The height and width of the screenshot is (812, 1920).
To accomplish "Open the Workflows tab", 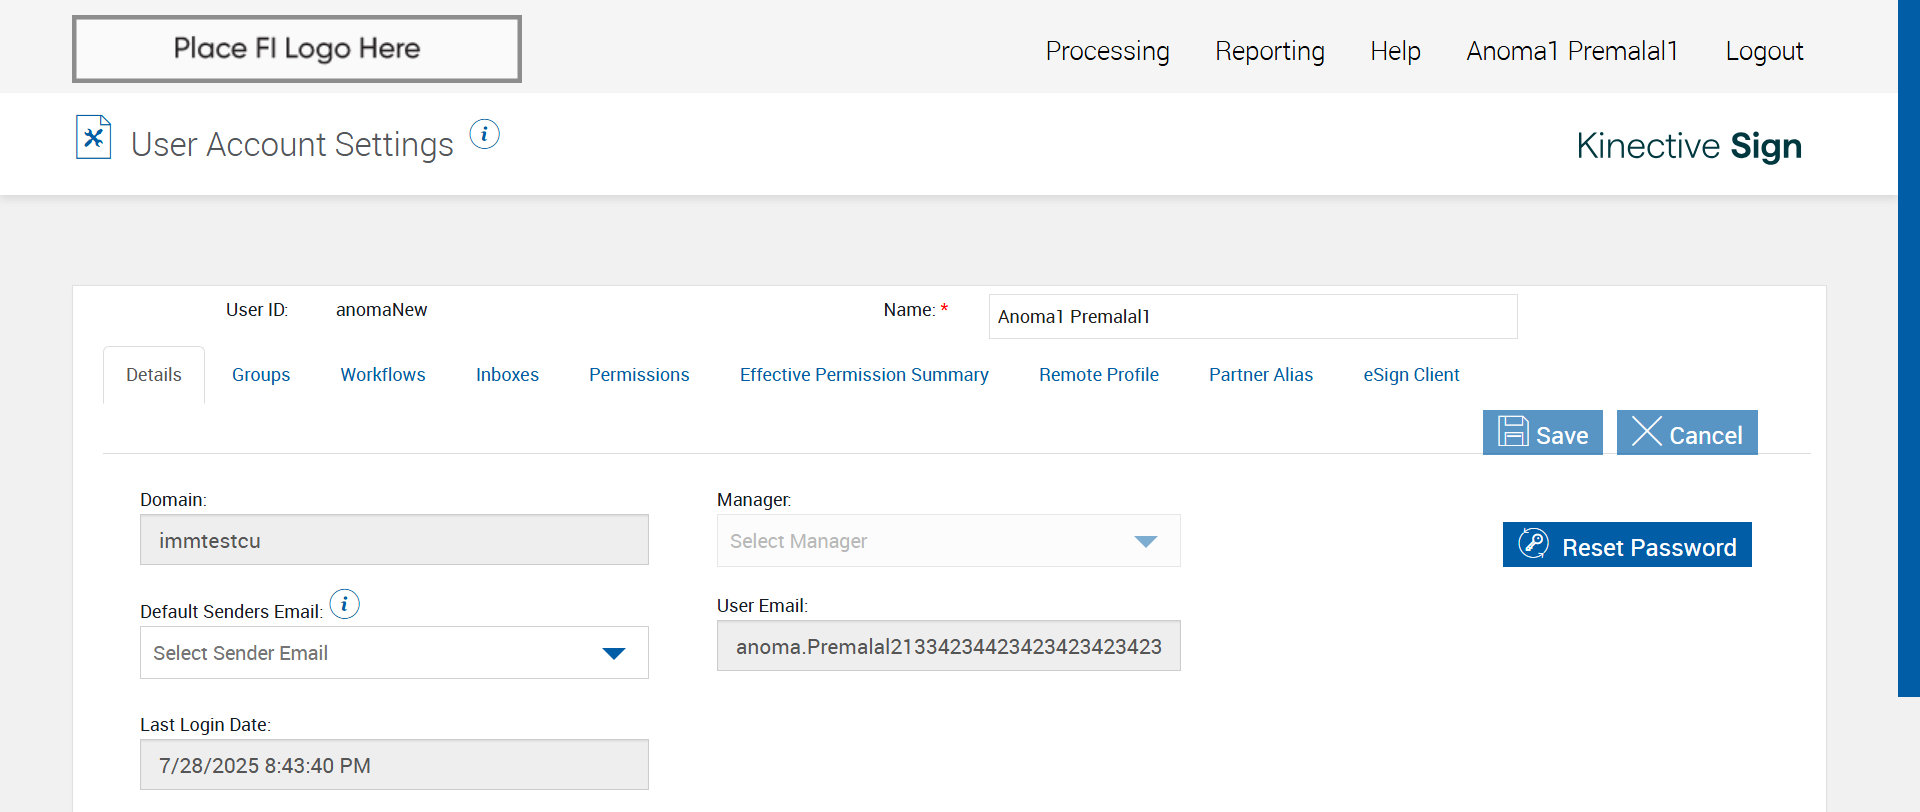I will tap(383, 375).
